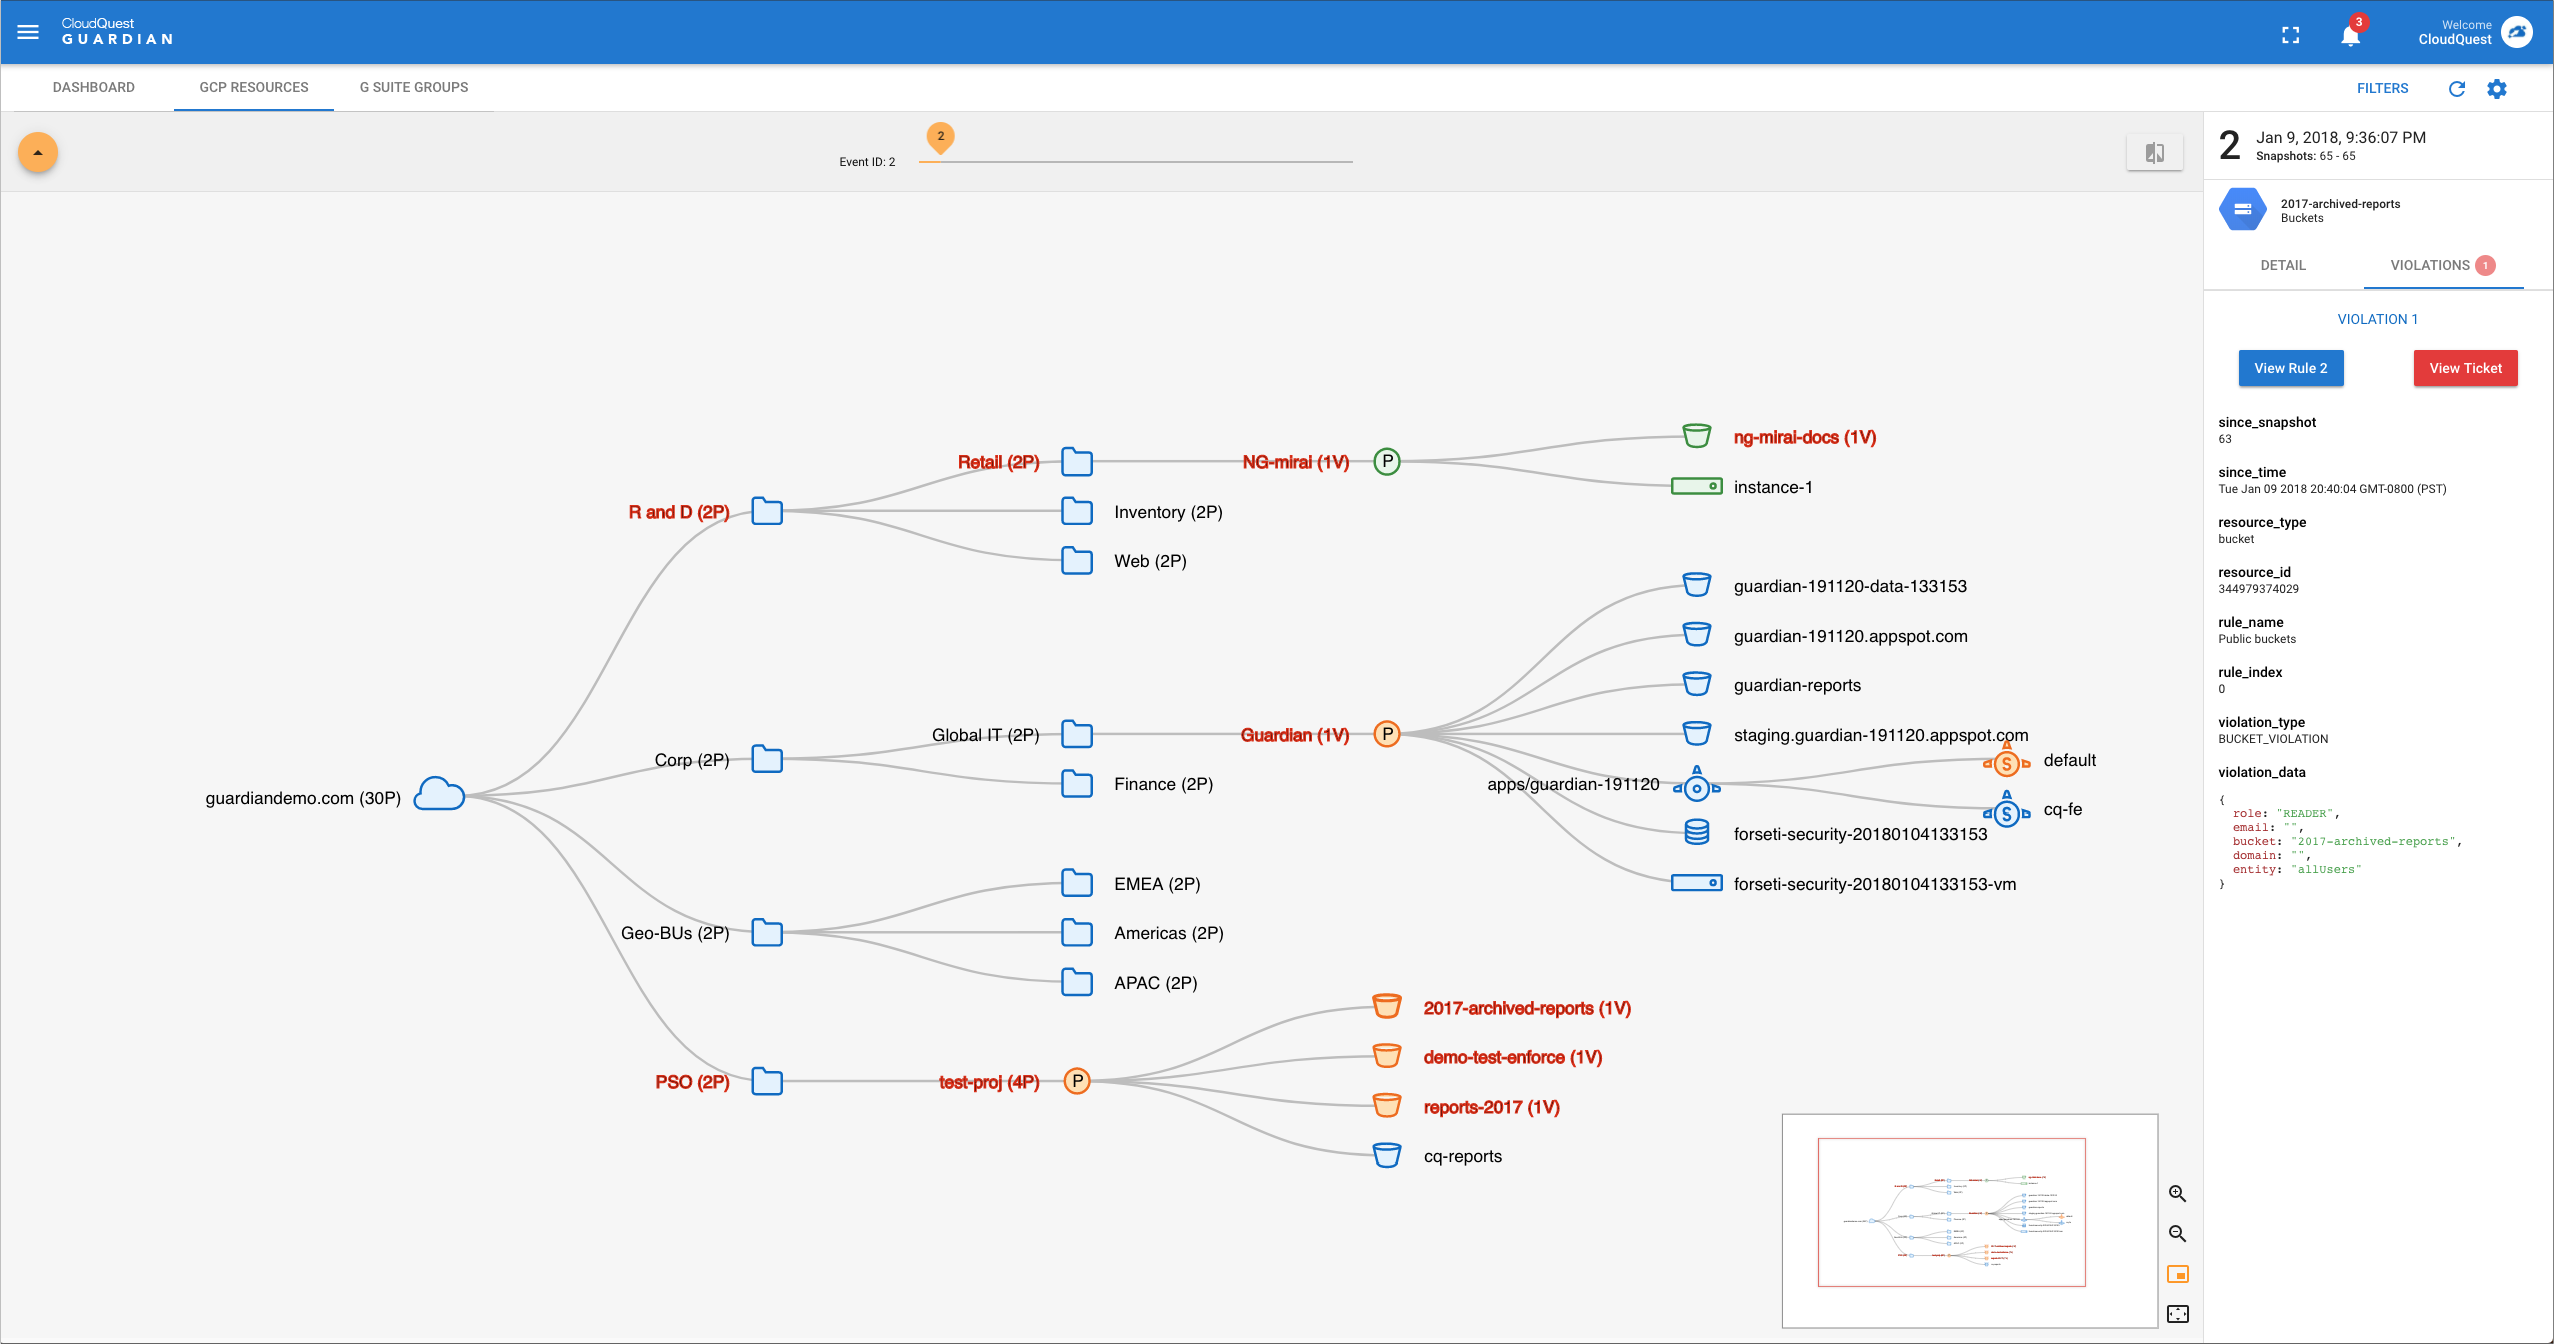Open the ticket via View Ticket button
The image size is (2554, 1344).
click(x=2465, y=368)
